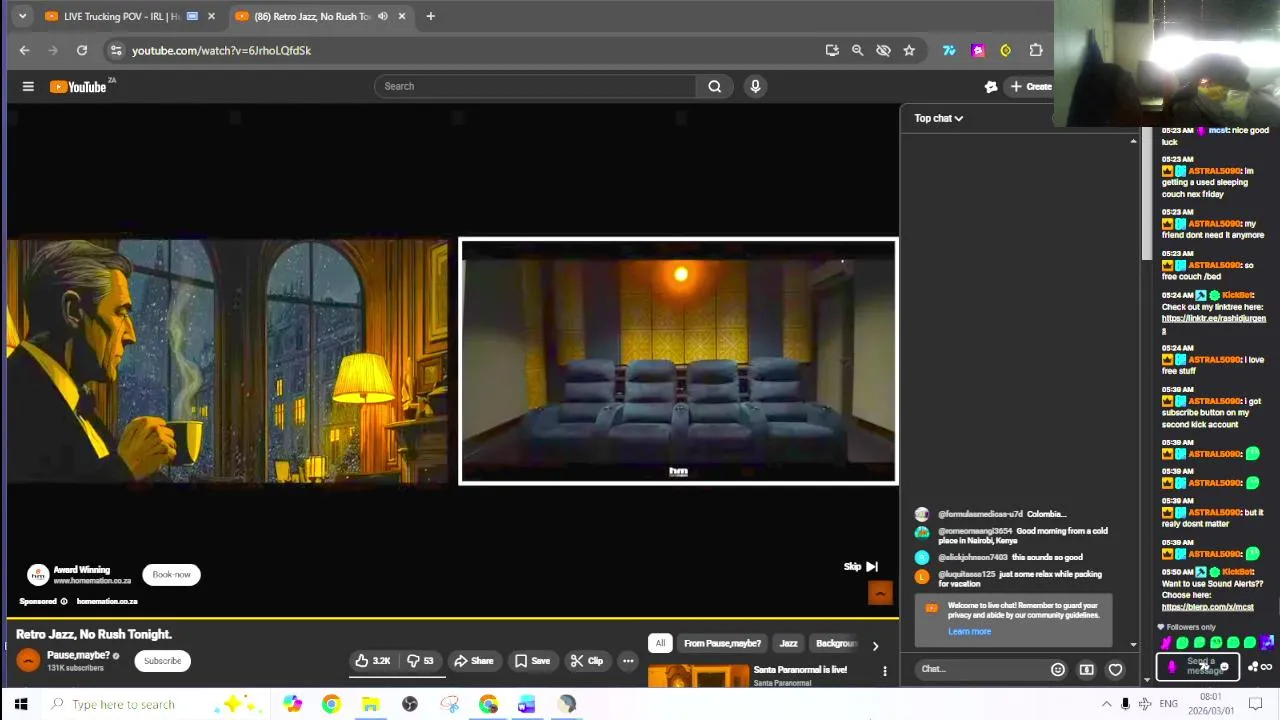This screenshot has width=1280, height=720.
Task: Open OBS Studio from taskbar
Action: (410, 704)
